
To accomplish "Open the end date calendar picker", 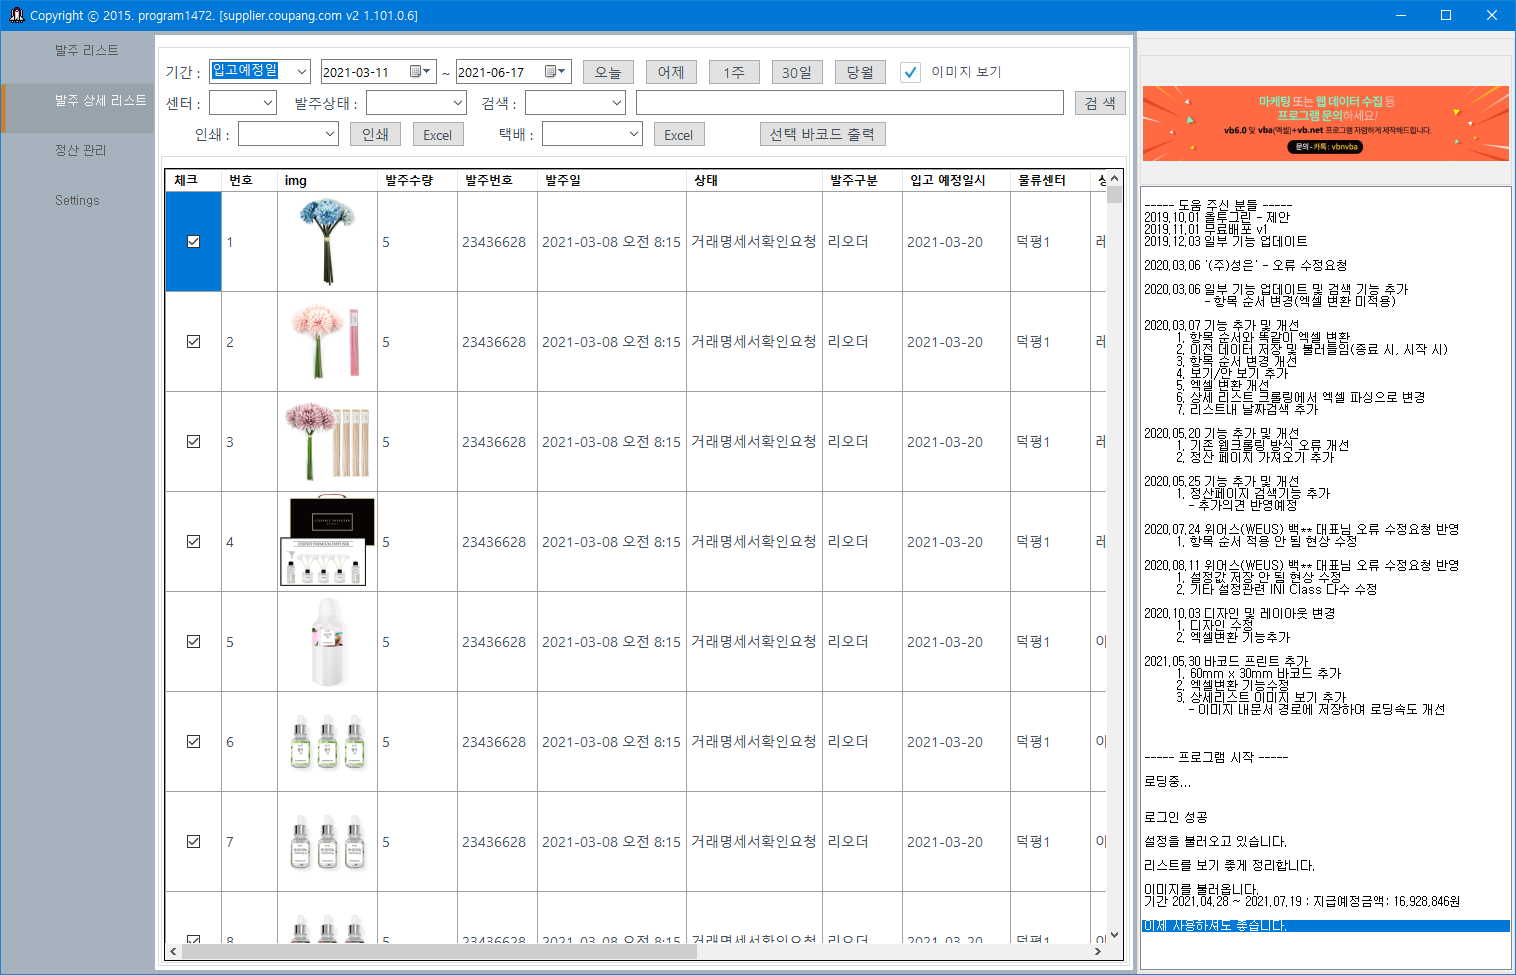I will (557, 71).
